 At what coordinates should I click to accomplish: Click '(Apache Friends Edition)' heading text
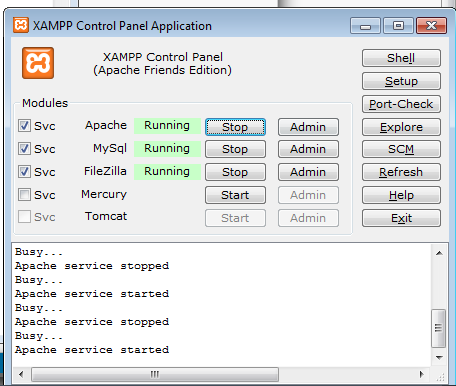click(162, 70)
